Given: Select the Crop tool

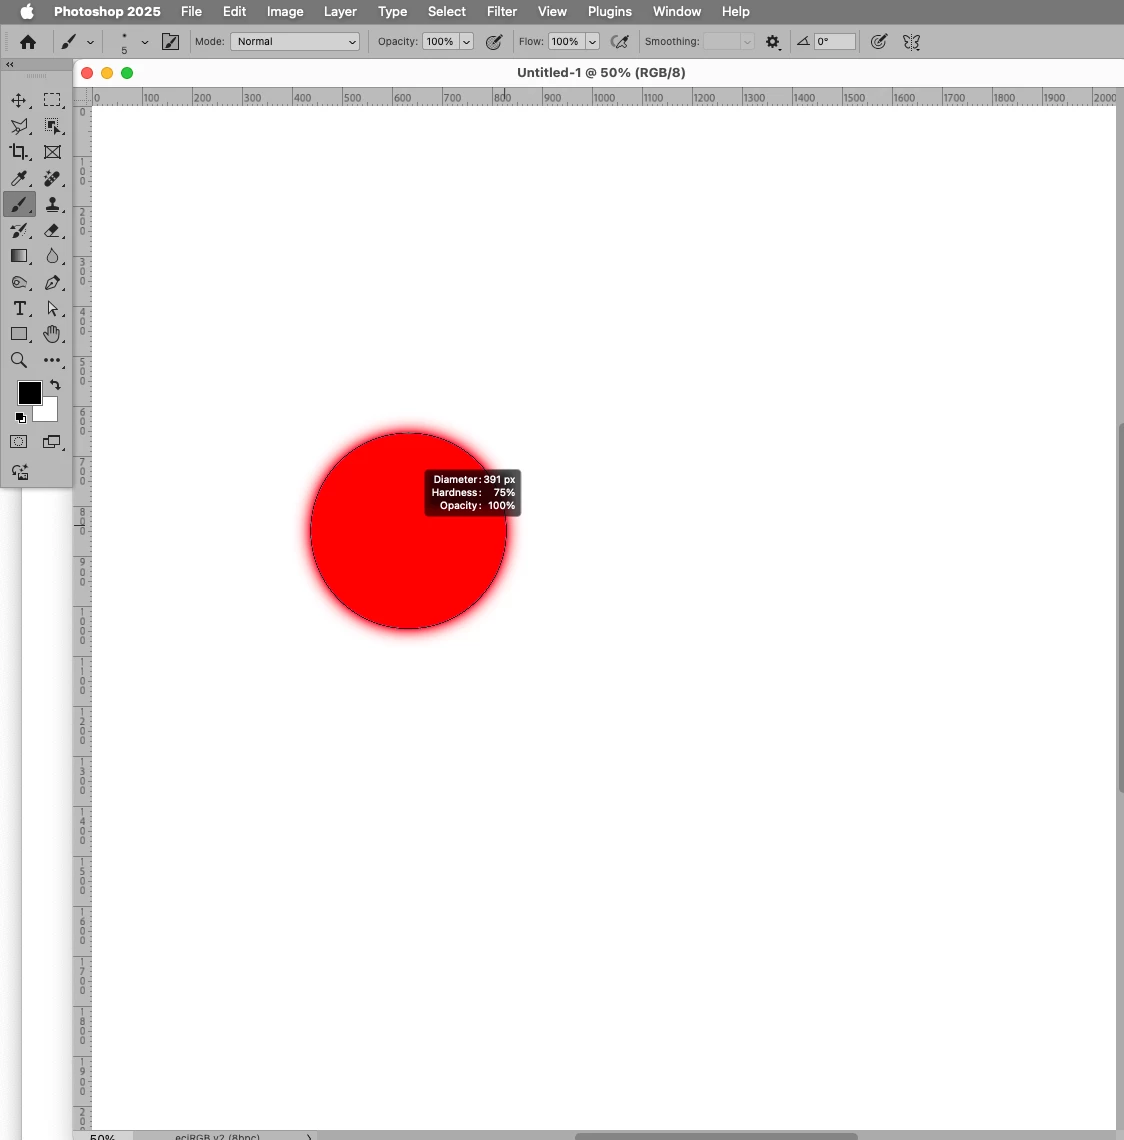Looking at the screenshot, I should [19, 152].
